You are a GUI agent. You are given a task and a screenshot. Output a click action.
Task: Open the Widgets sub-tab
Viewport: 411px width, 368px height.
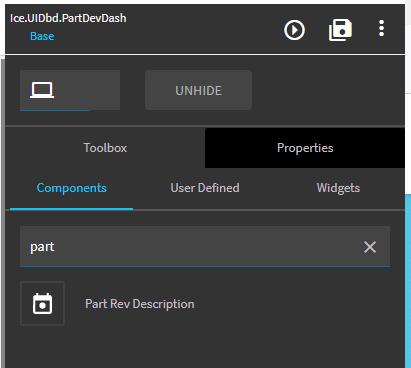click(338, 188)
